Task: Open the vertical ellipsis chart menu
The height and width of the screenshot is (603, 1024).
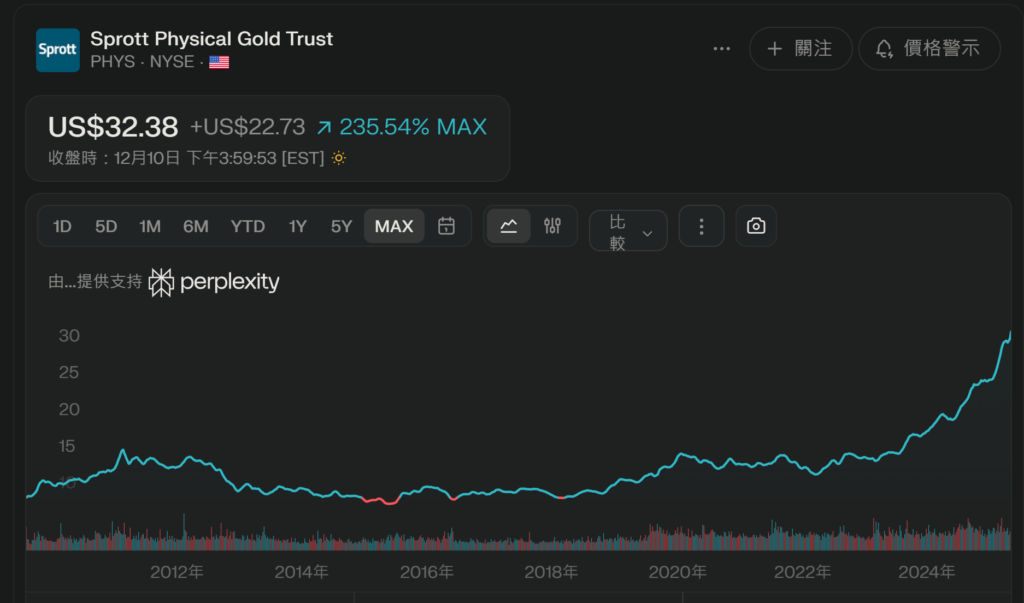Action: point(701,227)
